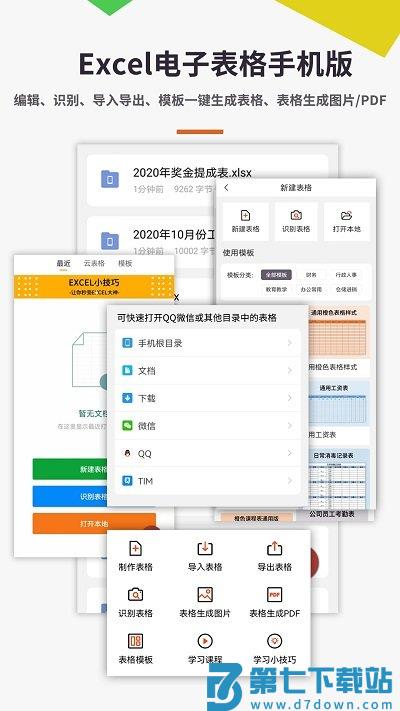Select the 全部模板 category chip

pos(276,275)
